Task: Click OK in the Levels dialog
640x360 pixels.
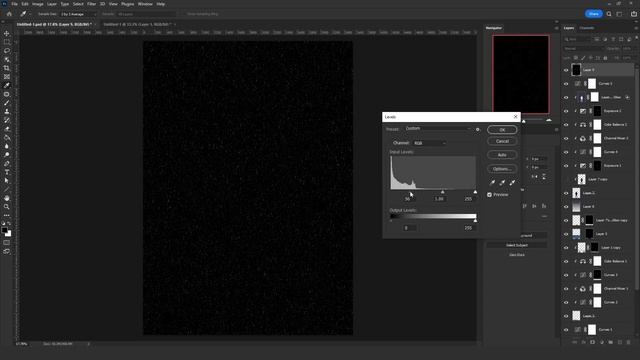Action: 502,130
